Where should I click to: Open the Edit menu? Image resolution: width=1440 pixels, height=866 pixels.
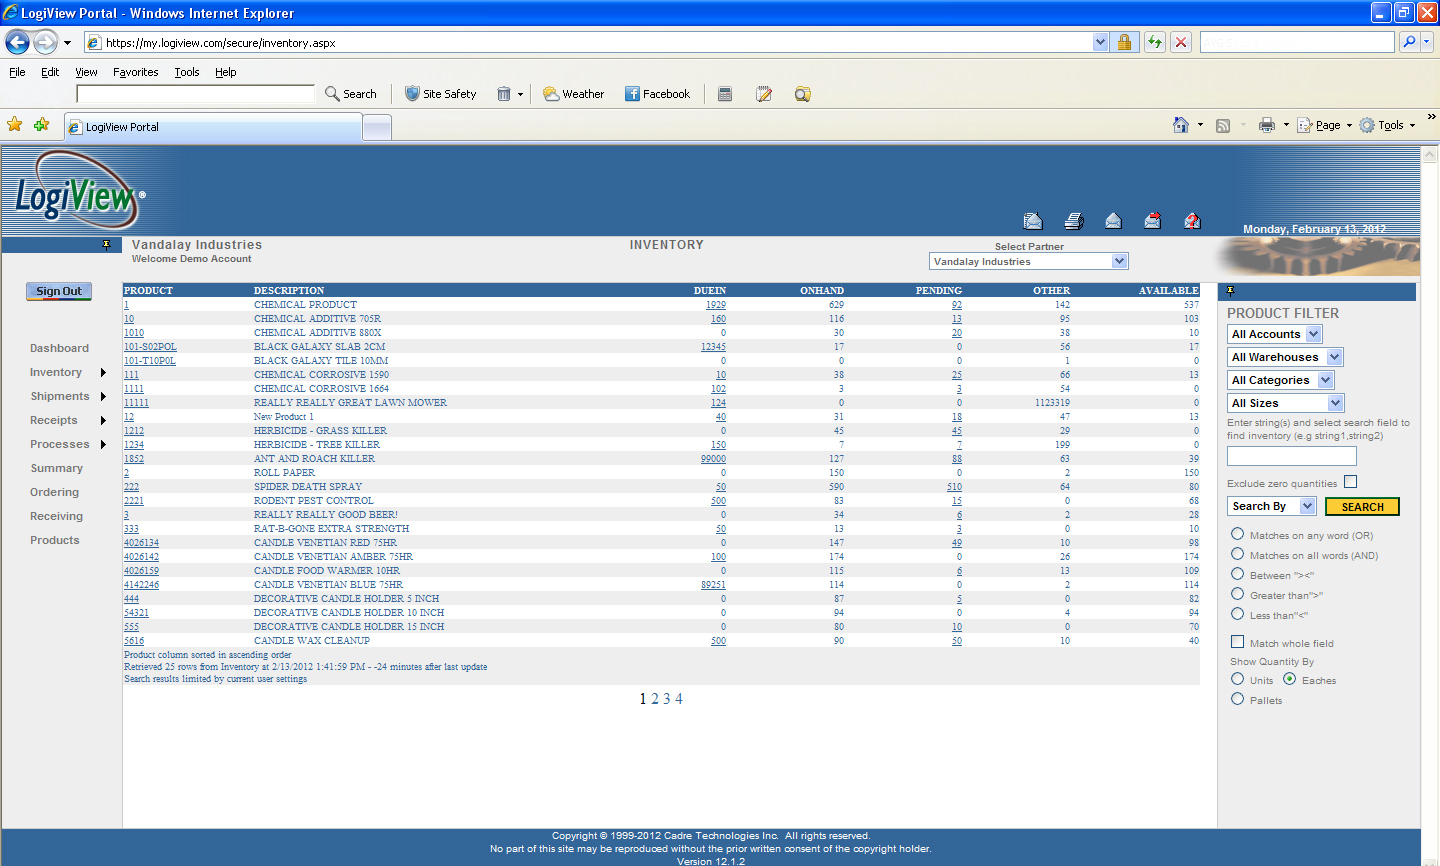50,72
